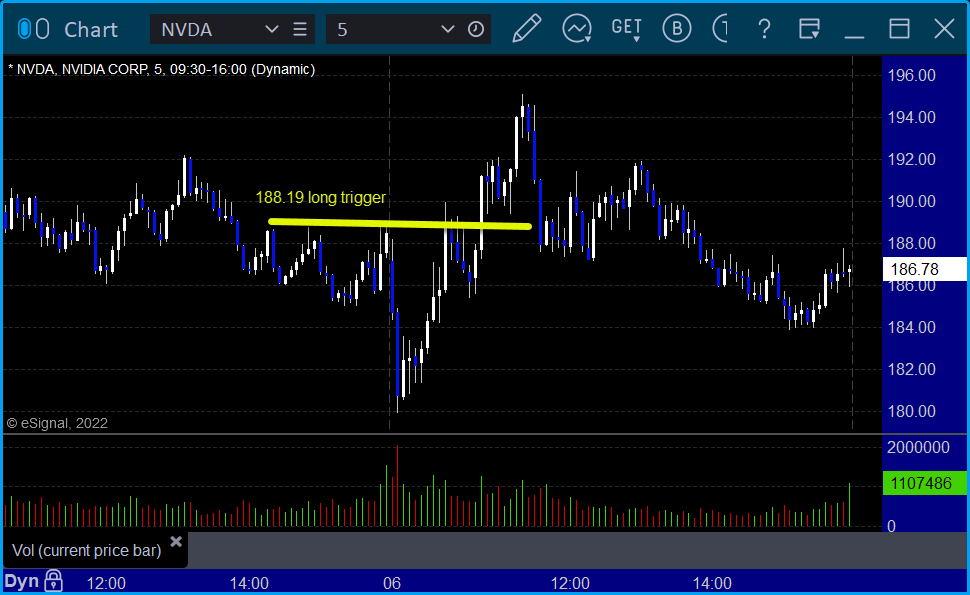
Task: Select the pencil drawing tools icon
Action: pyautogui.click(x=526, y=29)
